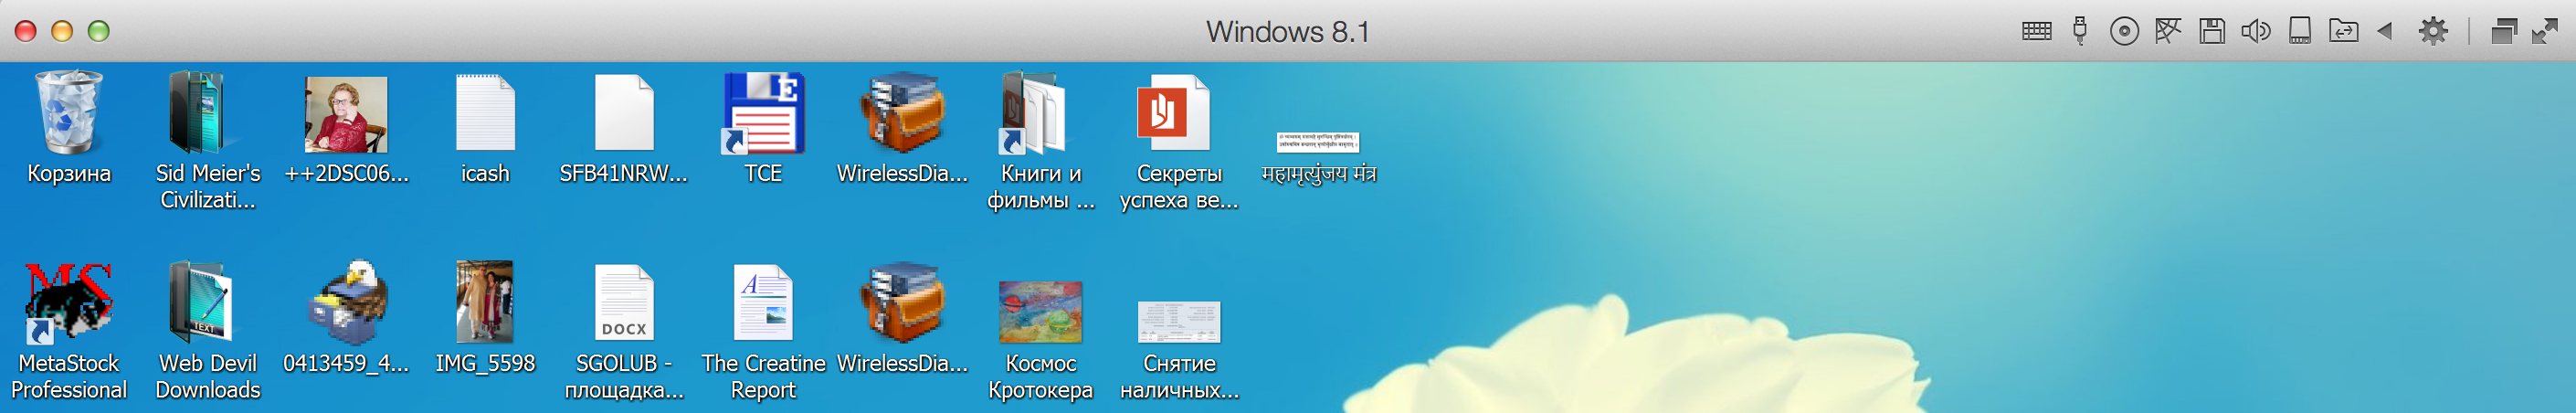
Task: Select the Sid Meier's Civilization icon
Action: (207, 113)
